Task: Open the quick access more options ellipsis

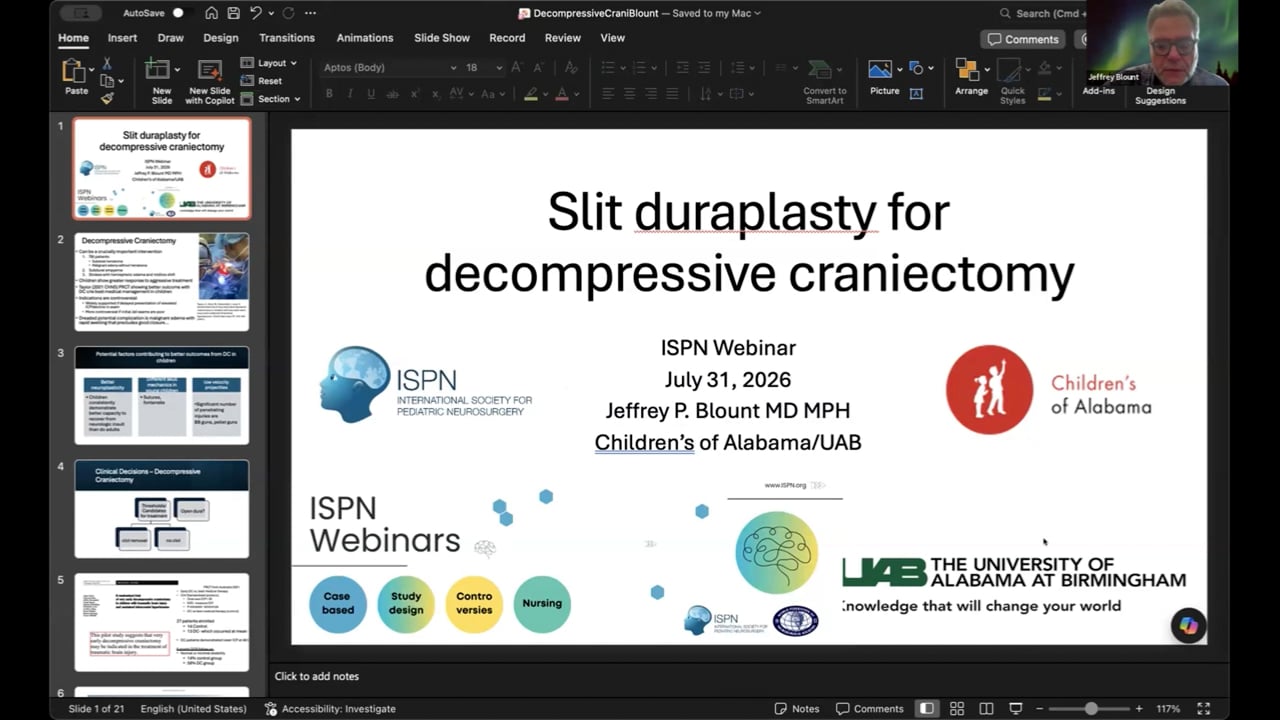Action: [310, 13]
